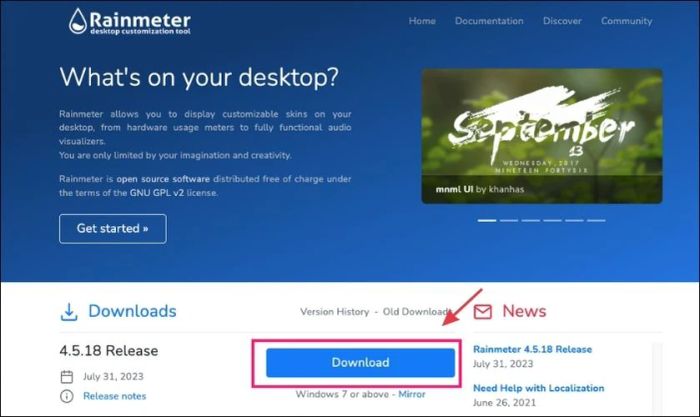Click the Downloads arrow icon
This screenshot has width=700, height=417.
click(x=69, y=312)
